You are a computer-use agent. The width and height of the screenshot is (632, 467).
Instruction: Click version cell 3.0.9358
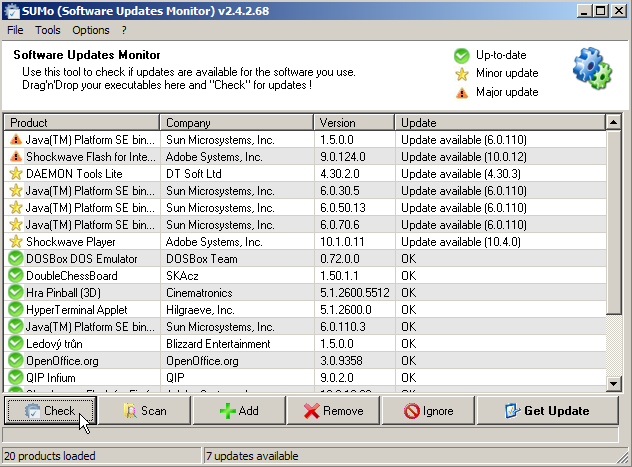point(341,361)
